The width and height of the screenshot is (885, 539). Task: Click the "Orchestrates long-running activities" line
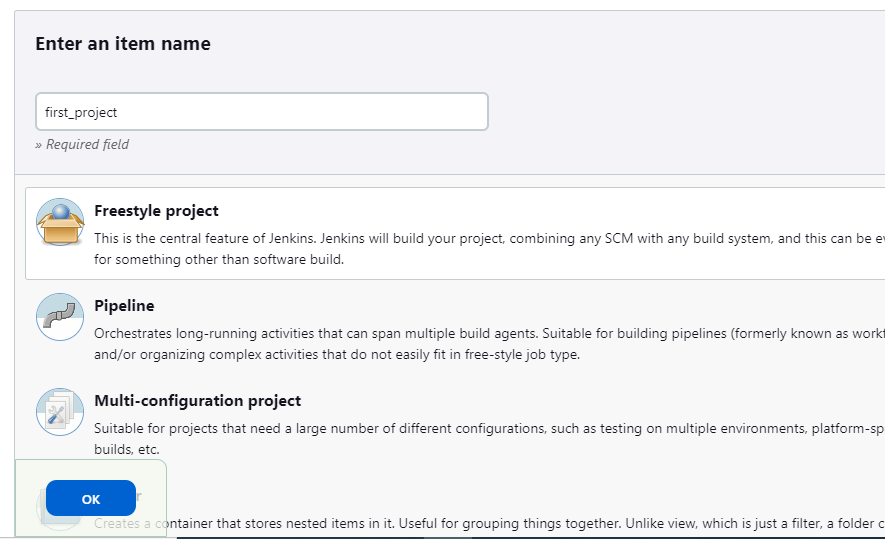(300, 333)
